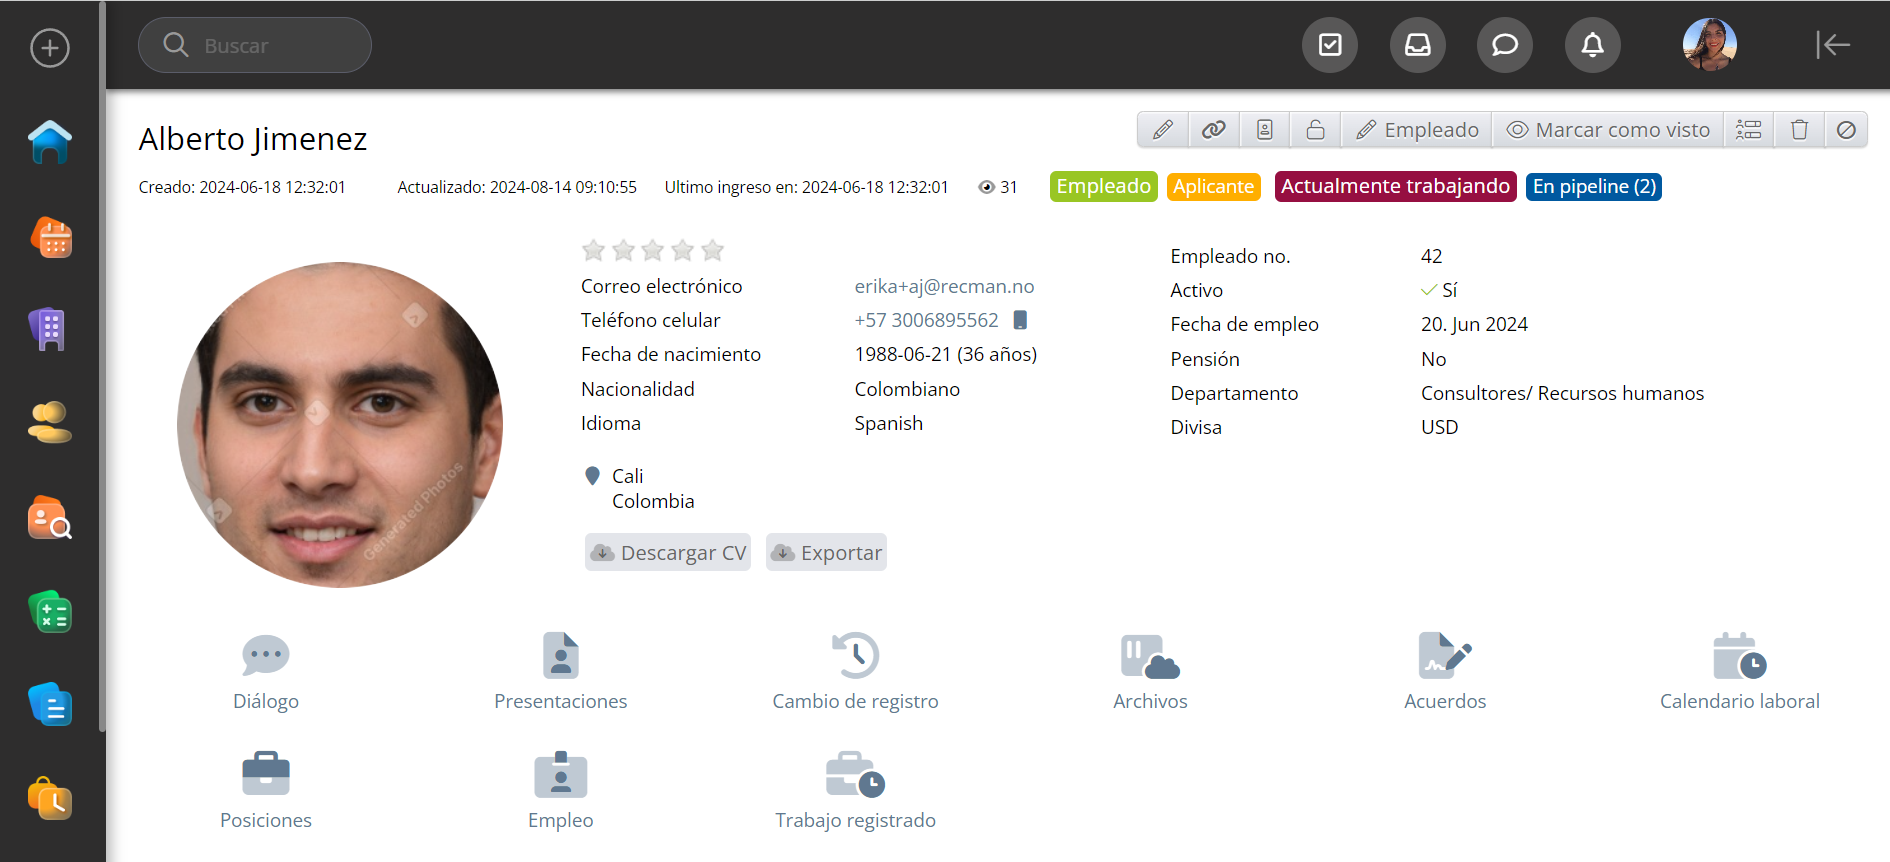The width and height of the screenshot is (1890, 862).
Task: Click the erika+aj@recman.no email link
Action: 944,286
